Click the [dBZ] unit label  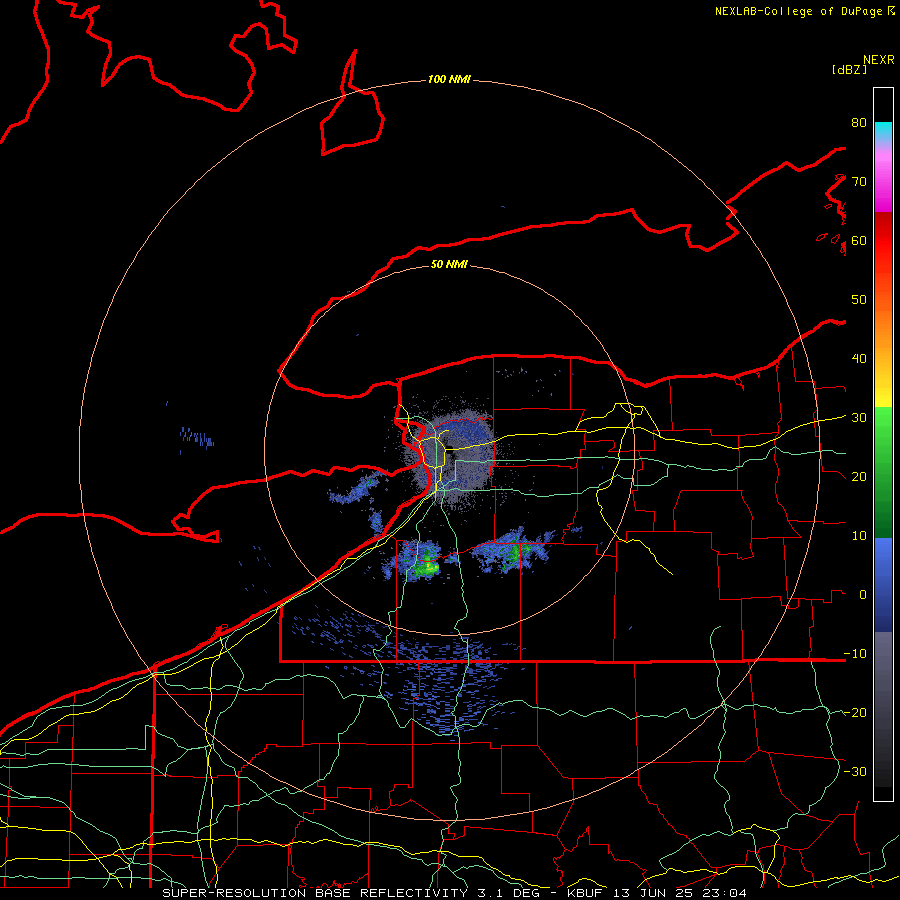849,70
